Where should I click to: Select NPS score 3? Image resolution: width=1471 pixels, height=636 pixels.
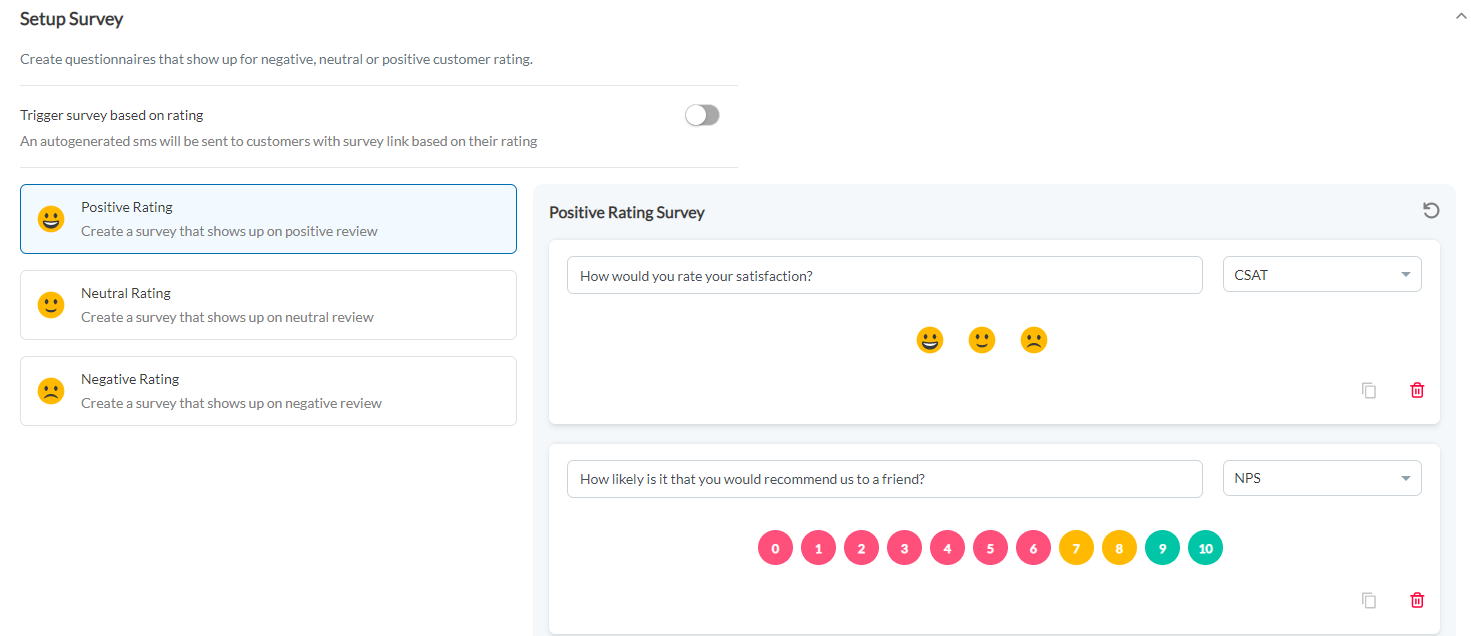pos(904,548)
